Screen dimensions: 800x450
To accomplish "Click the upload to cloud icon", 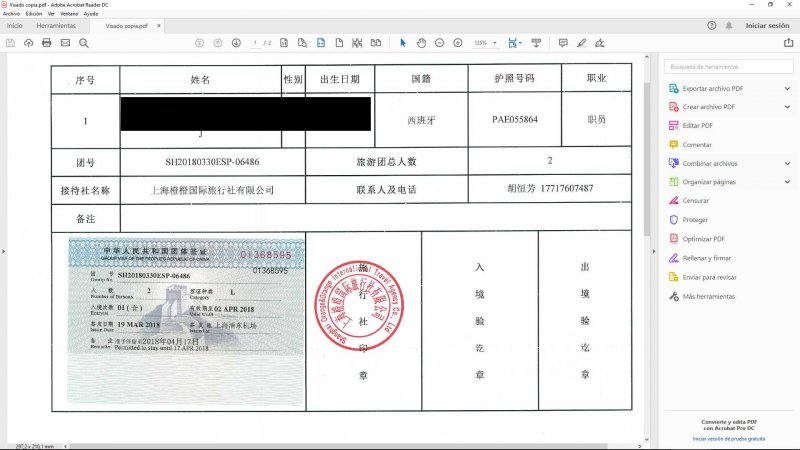I will click(29, 43).
